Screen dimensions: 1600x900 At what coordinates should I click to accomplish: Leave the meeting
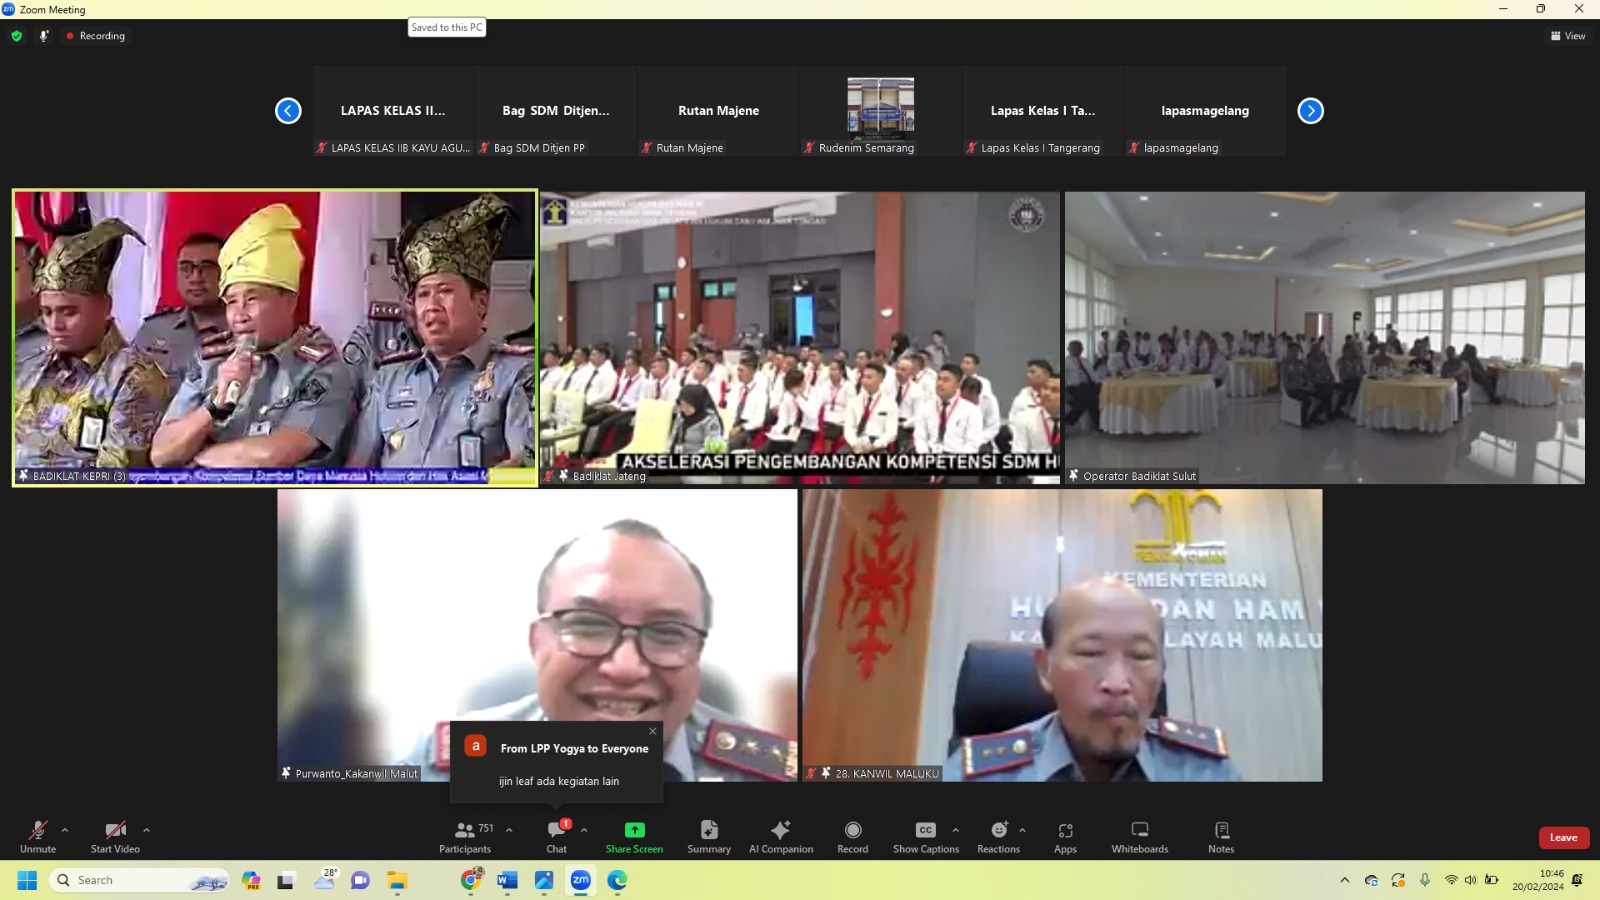(x=1563, y=838)
